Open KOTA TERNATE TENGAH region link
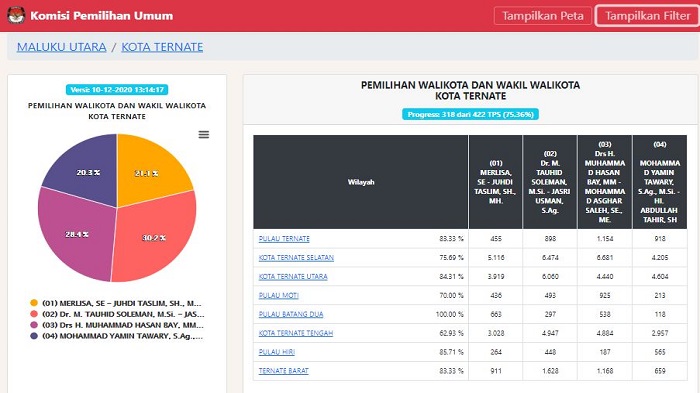 click(296, 333)
